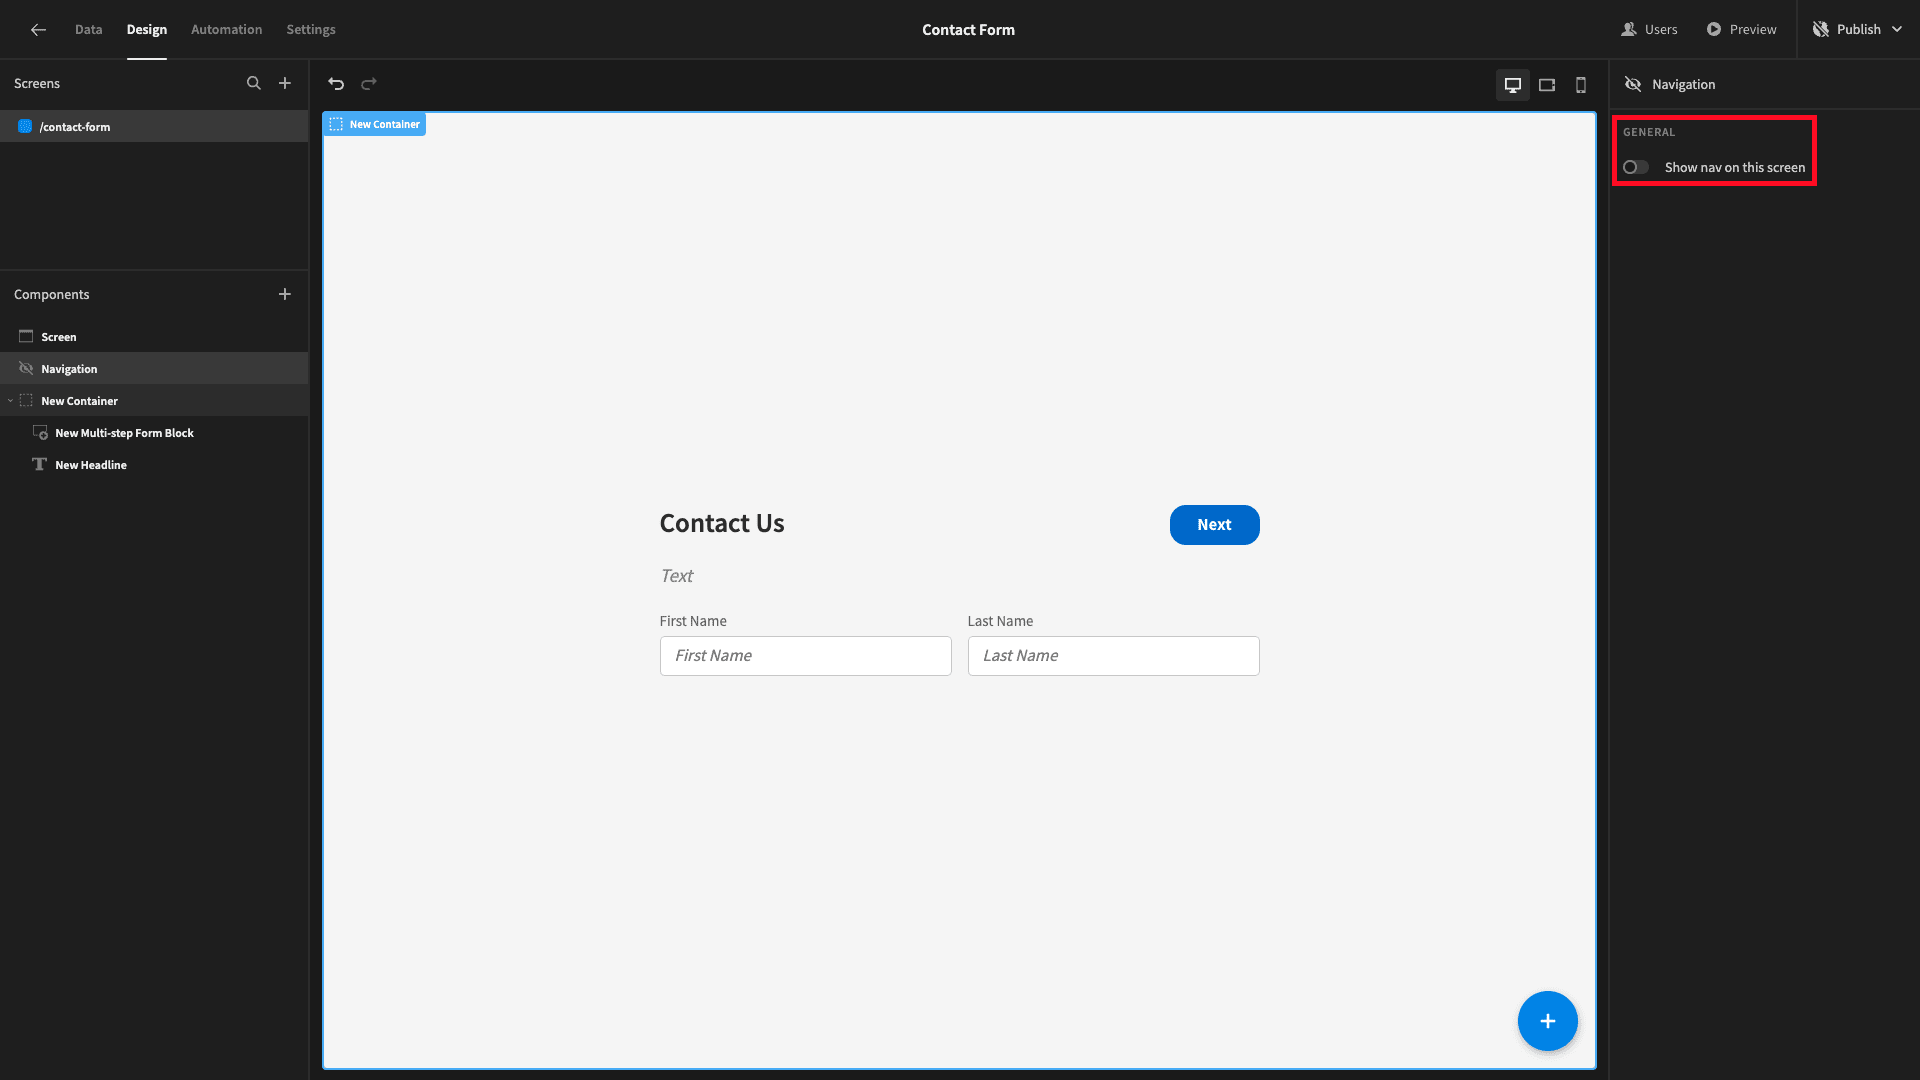Select the /contact-form screen
The height and width of the screenshot is (1080, 1920).
154,127
